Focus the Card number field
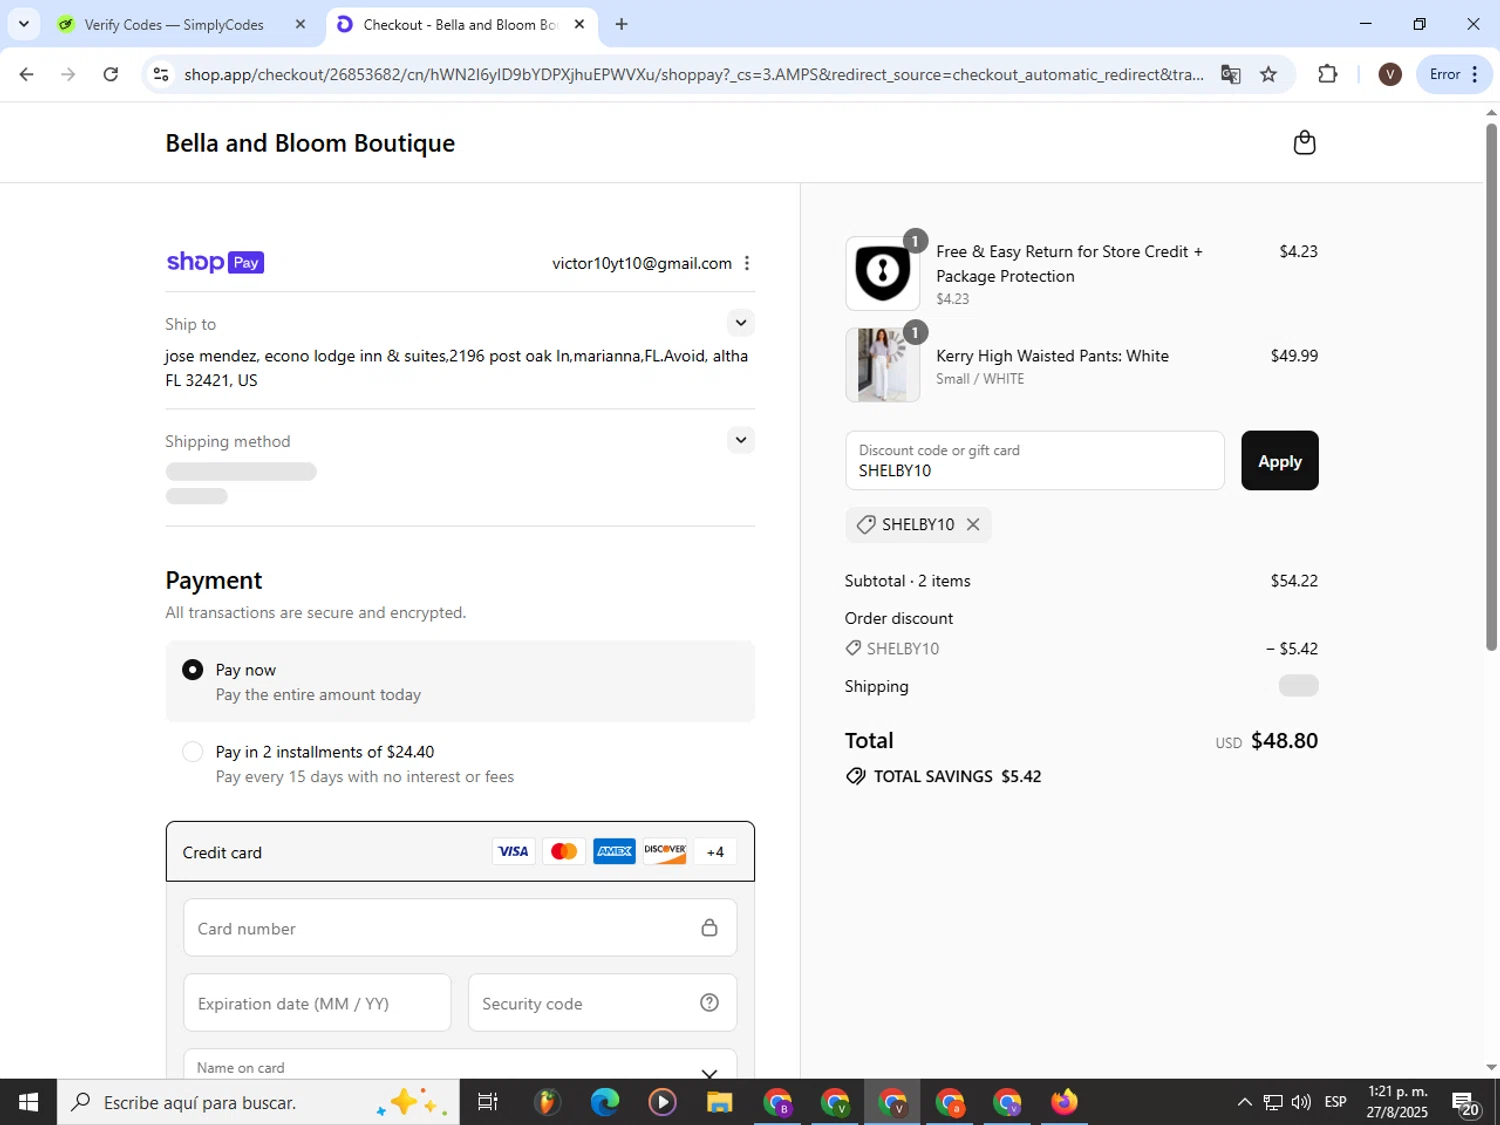 tap(460, 928)
